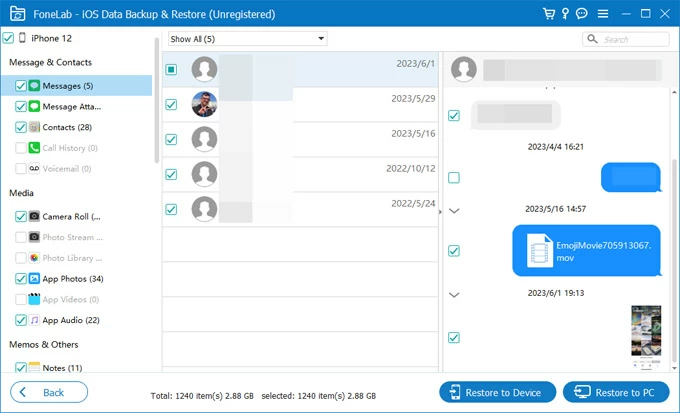
Task: Open the feedback chat bubble icon
Action: click(x=583, y=14)
